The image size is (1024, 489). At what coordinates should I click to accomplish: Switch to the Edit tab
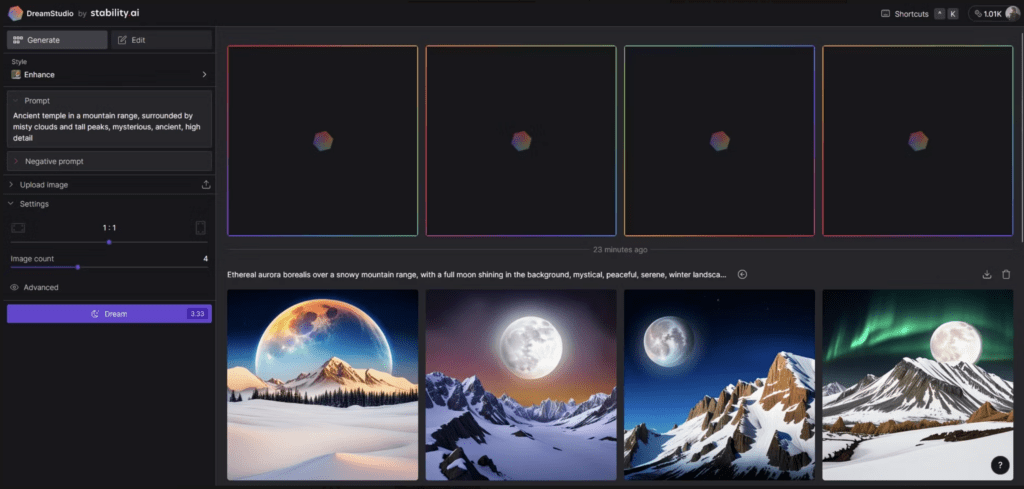click(161, 40)
